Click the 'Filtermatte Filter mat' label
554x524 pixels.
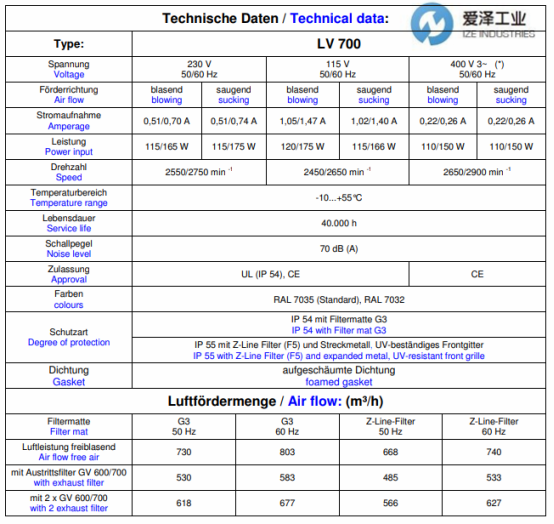pos(69,427)
